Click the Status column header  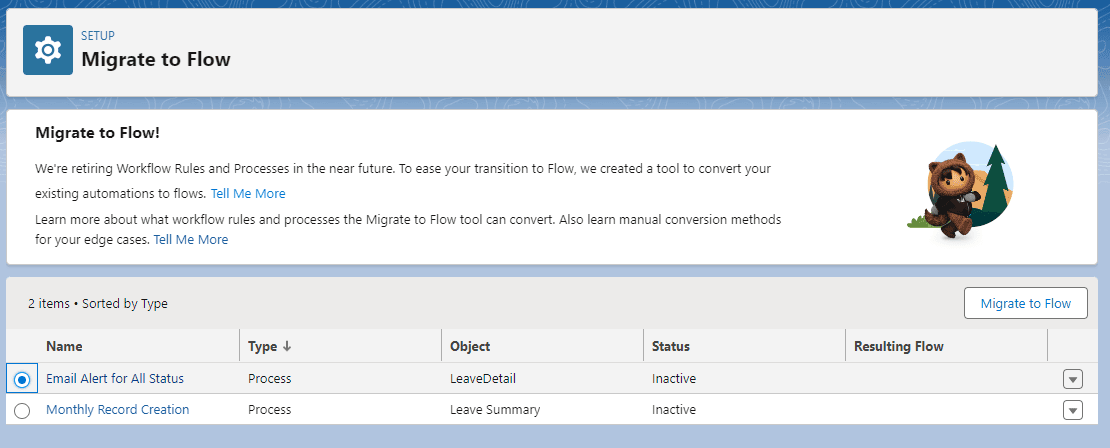pos(670,346)
